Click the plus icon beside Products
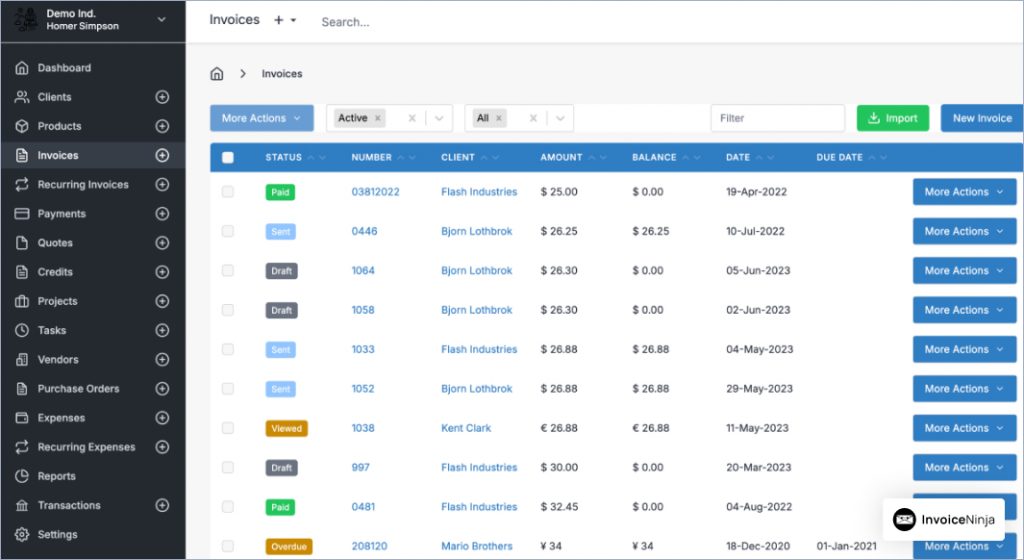The width and height of the screenshot is (1024, 560). [x=162, y=126]
